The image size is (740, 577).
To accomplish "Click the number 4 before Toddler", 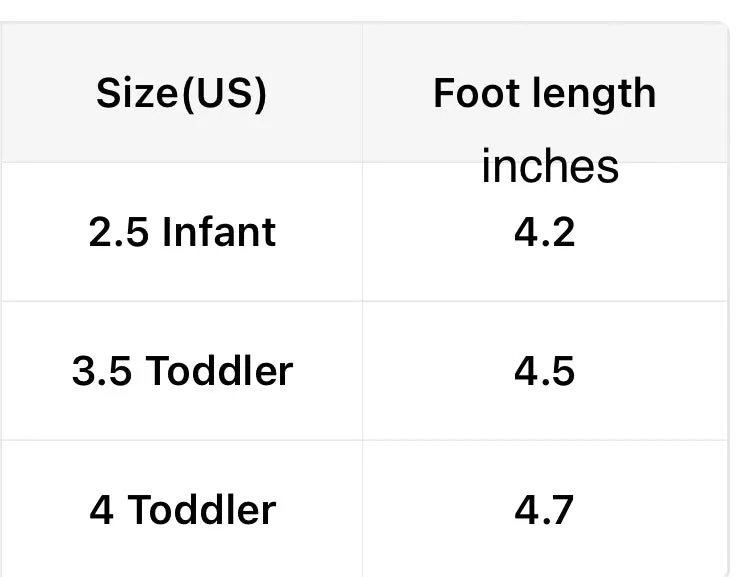I will 101,510.
